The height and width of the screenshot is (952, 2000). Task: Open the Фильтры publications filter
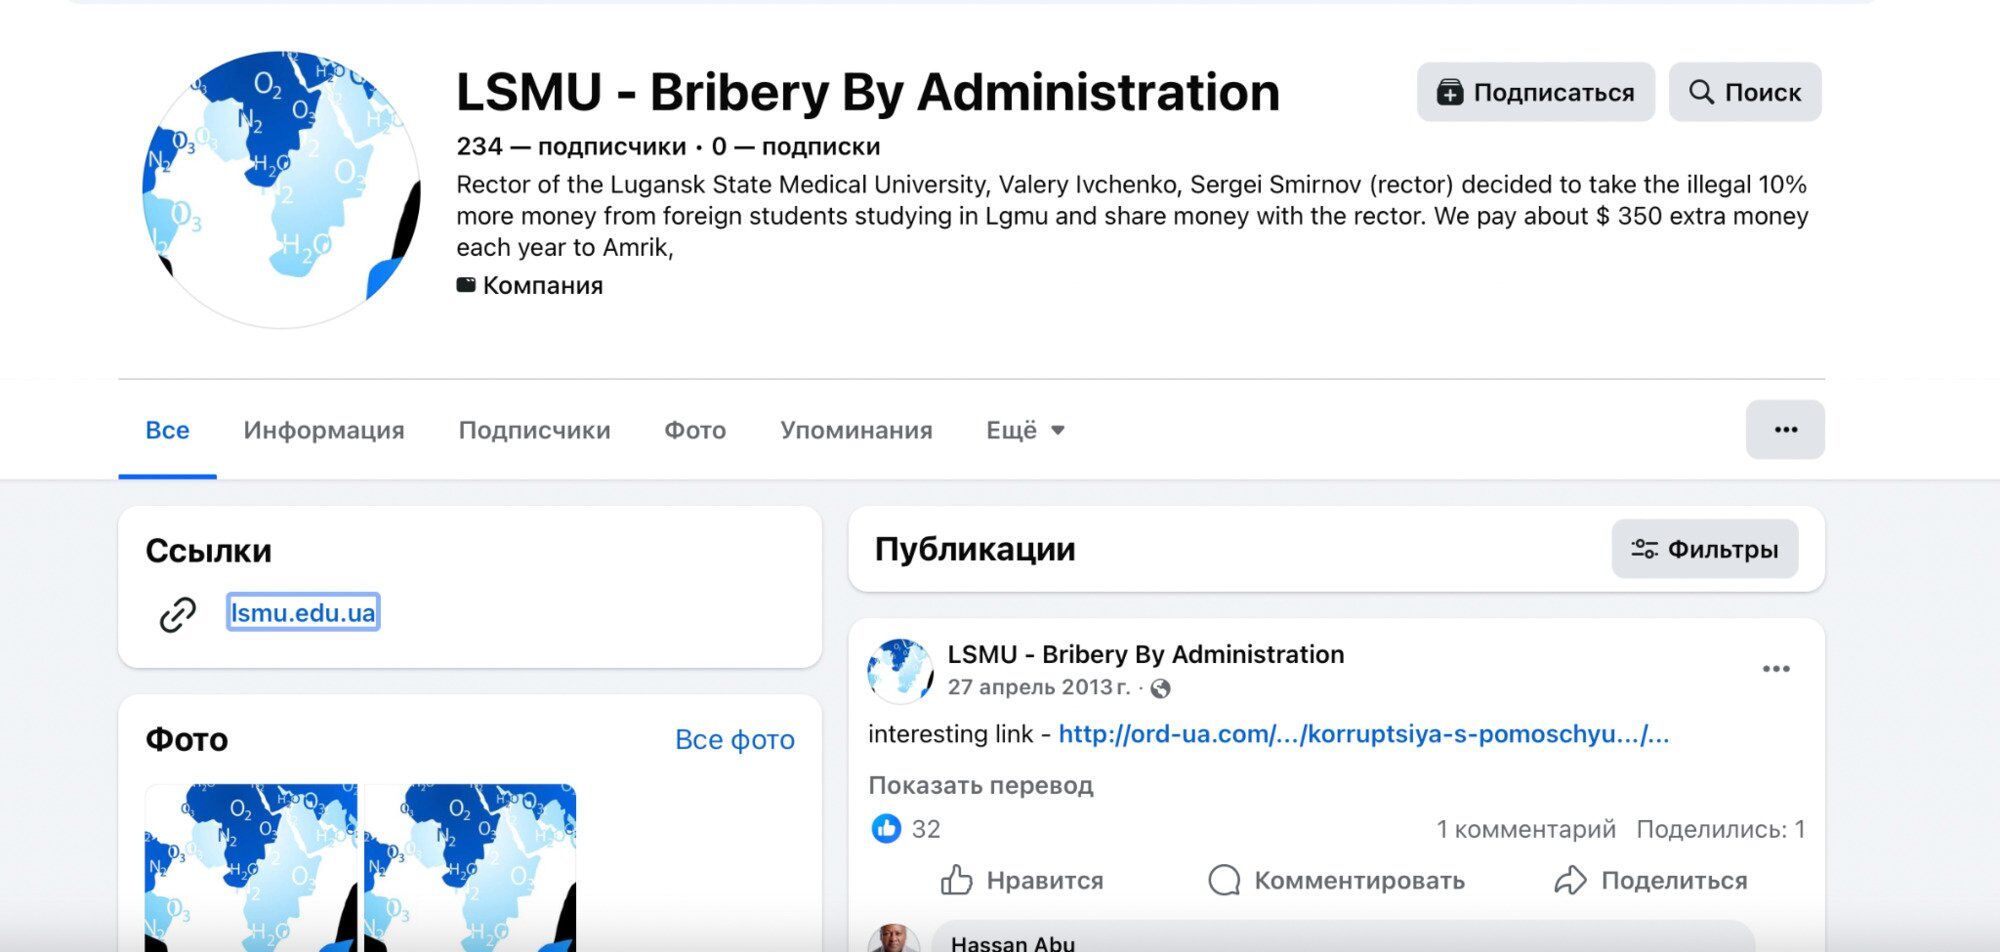tap(1705, 549)
